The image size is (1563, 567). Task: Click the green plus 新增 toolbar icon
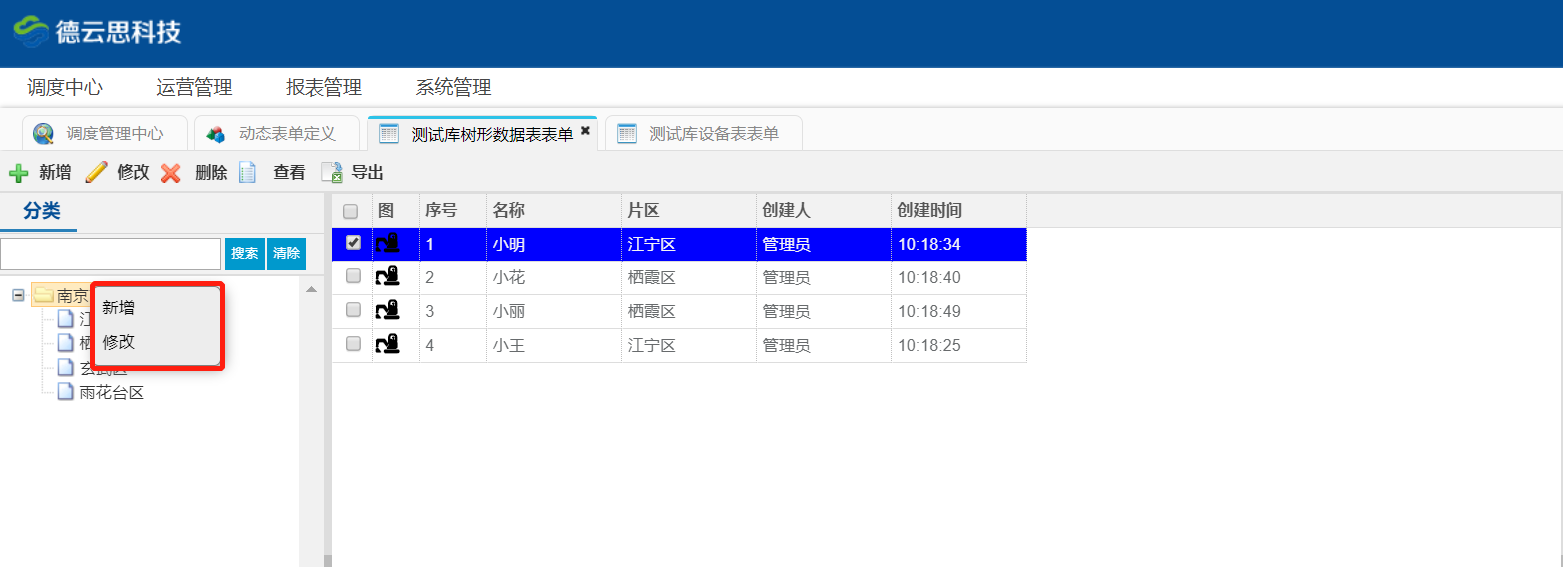(18, 173)
